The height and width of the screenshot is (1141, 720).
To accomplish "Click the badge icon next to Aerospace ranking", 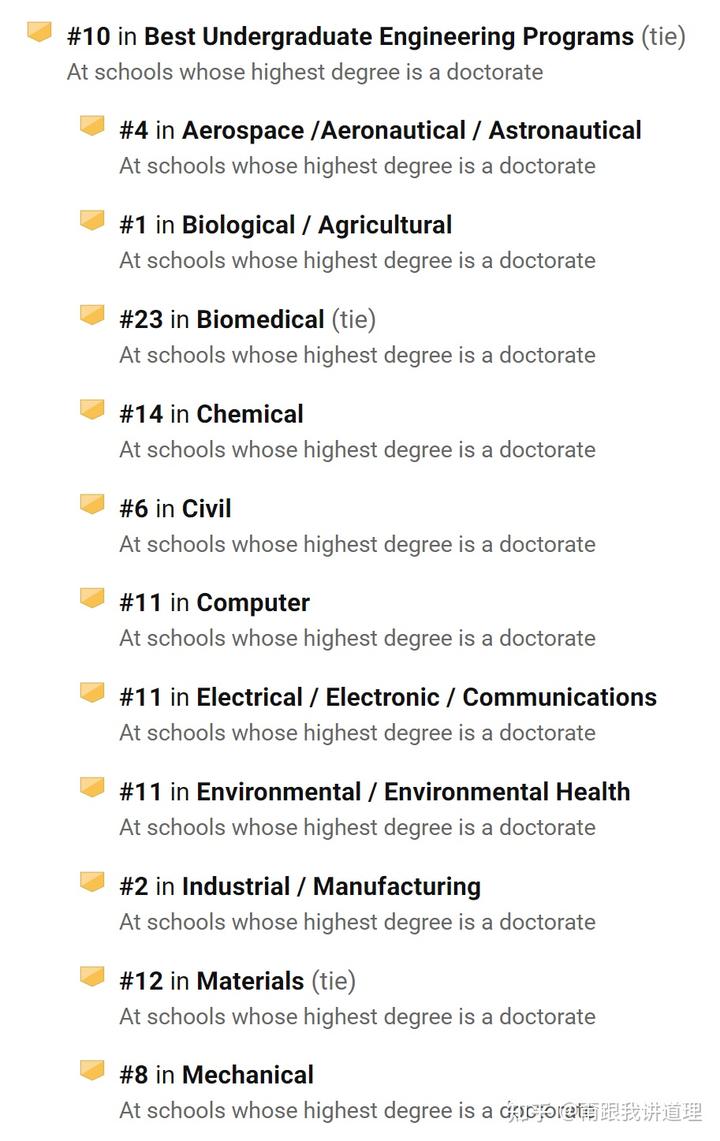I will click(x=92, y=125).
